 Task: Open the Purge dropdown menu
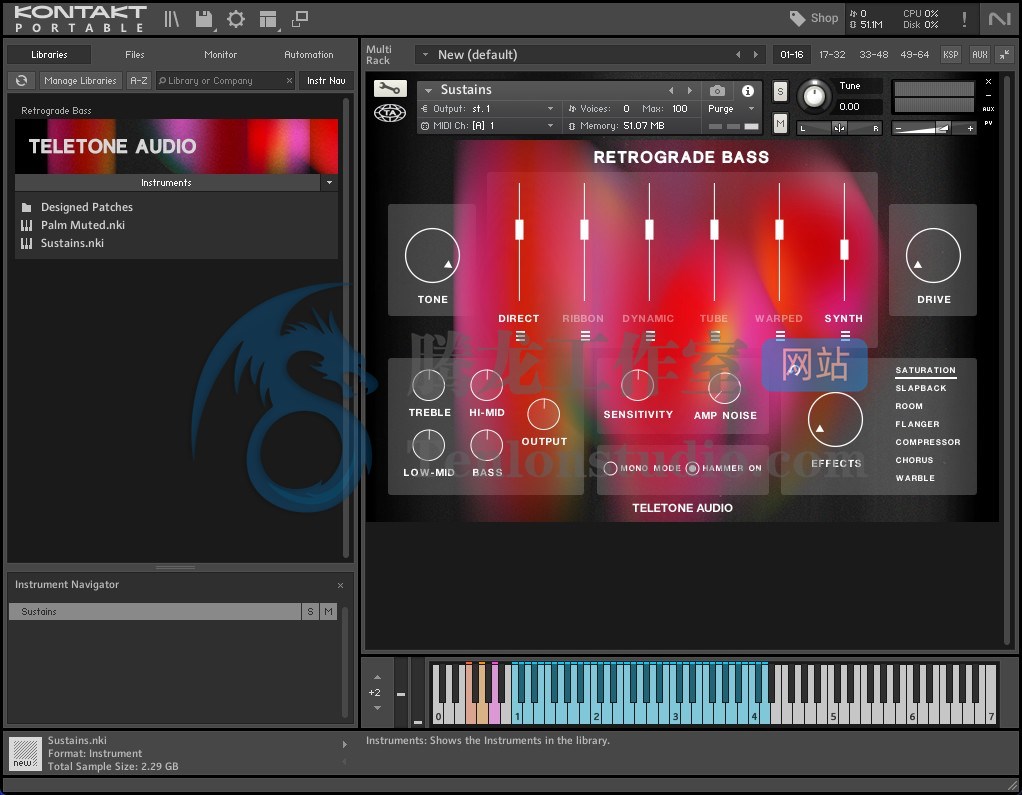731,109
